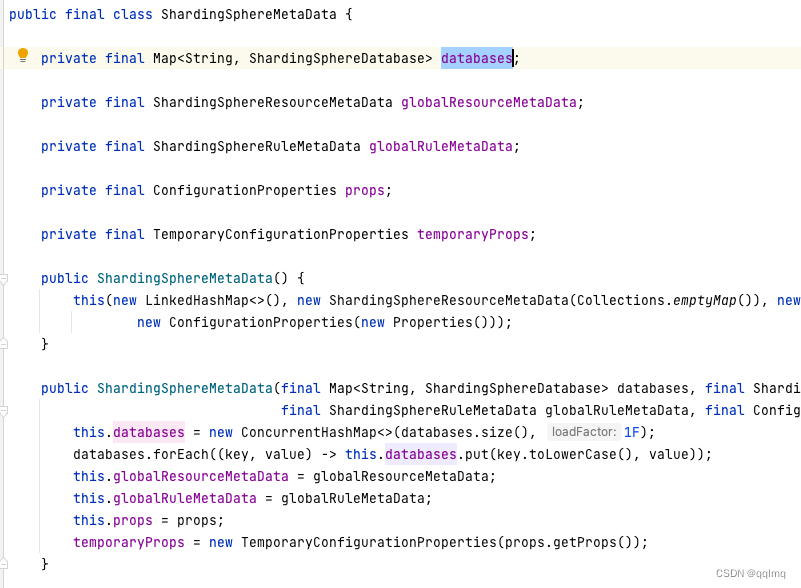801x588 pixels.
Task: Select the highlighted databases field name
Action: 476,58
